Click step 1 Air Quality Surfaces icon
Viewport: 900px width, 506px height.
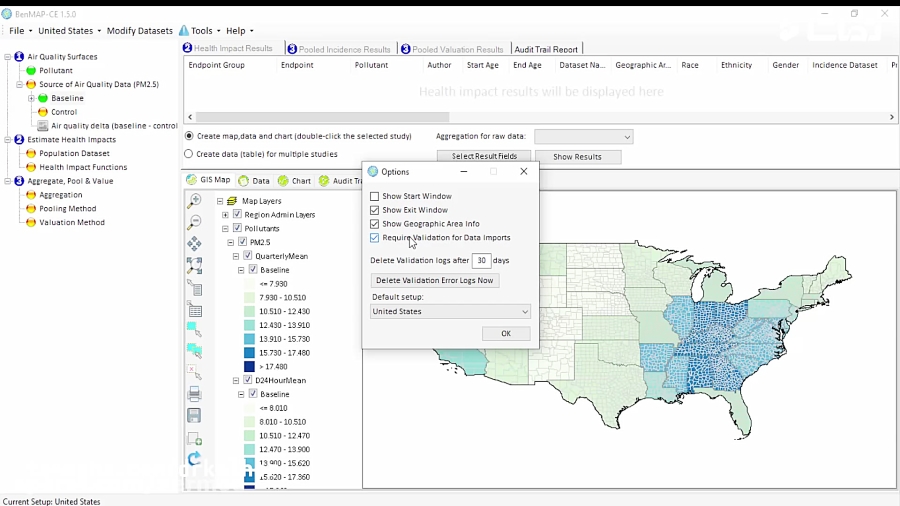[19, 56]
